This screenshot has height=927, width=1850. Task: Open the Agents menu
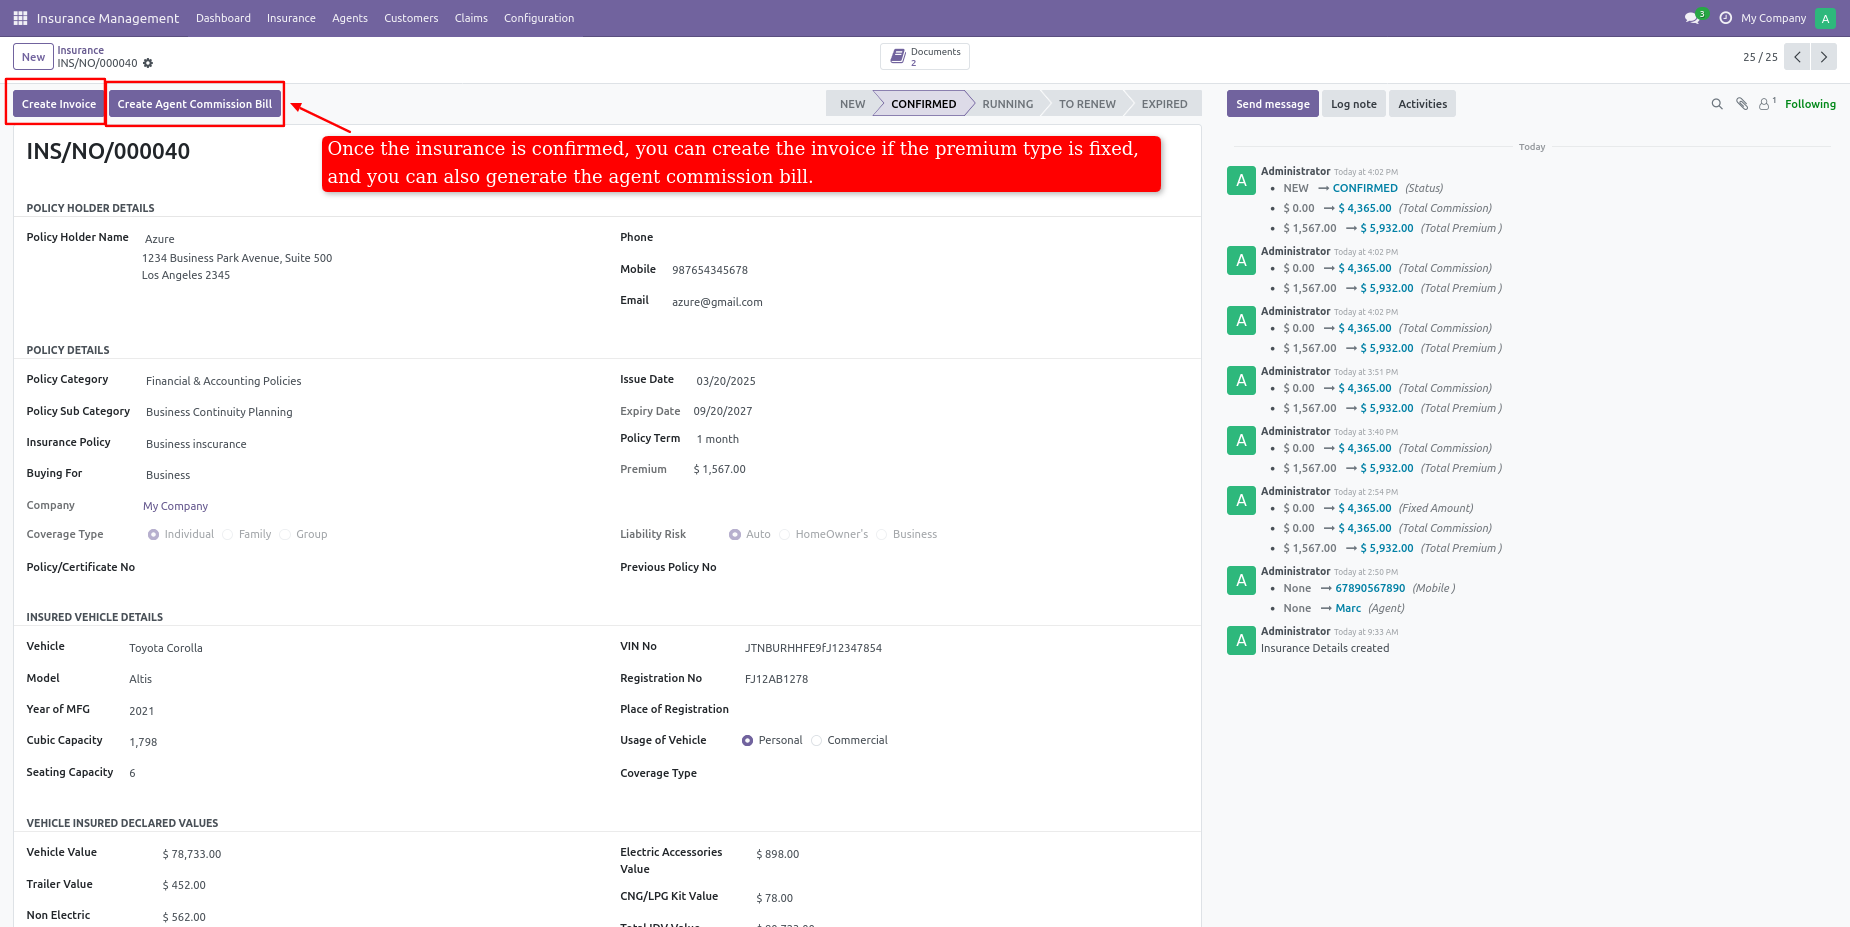pyautogui.click(x=350, y=18)
